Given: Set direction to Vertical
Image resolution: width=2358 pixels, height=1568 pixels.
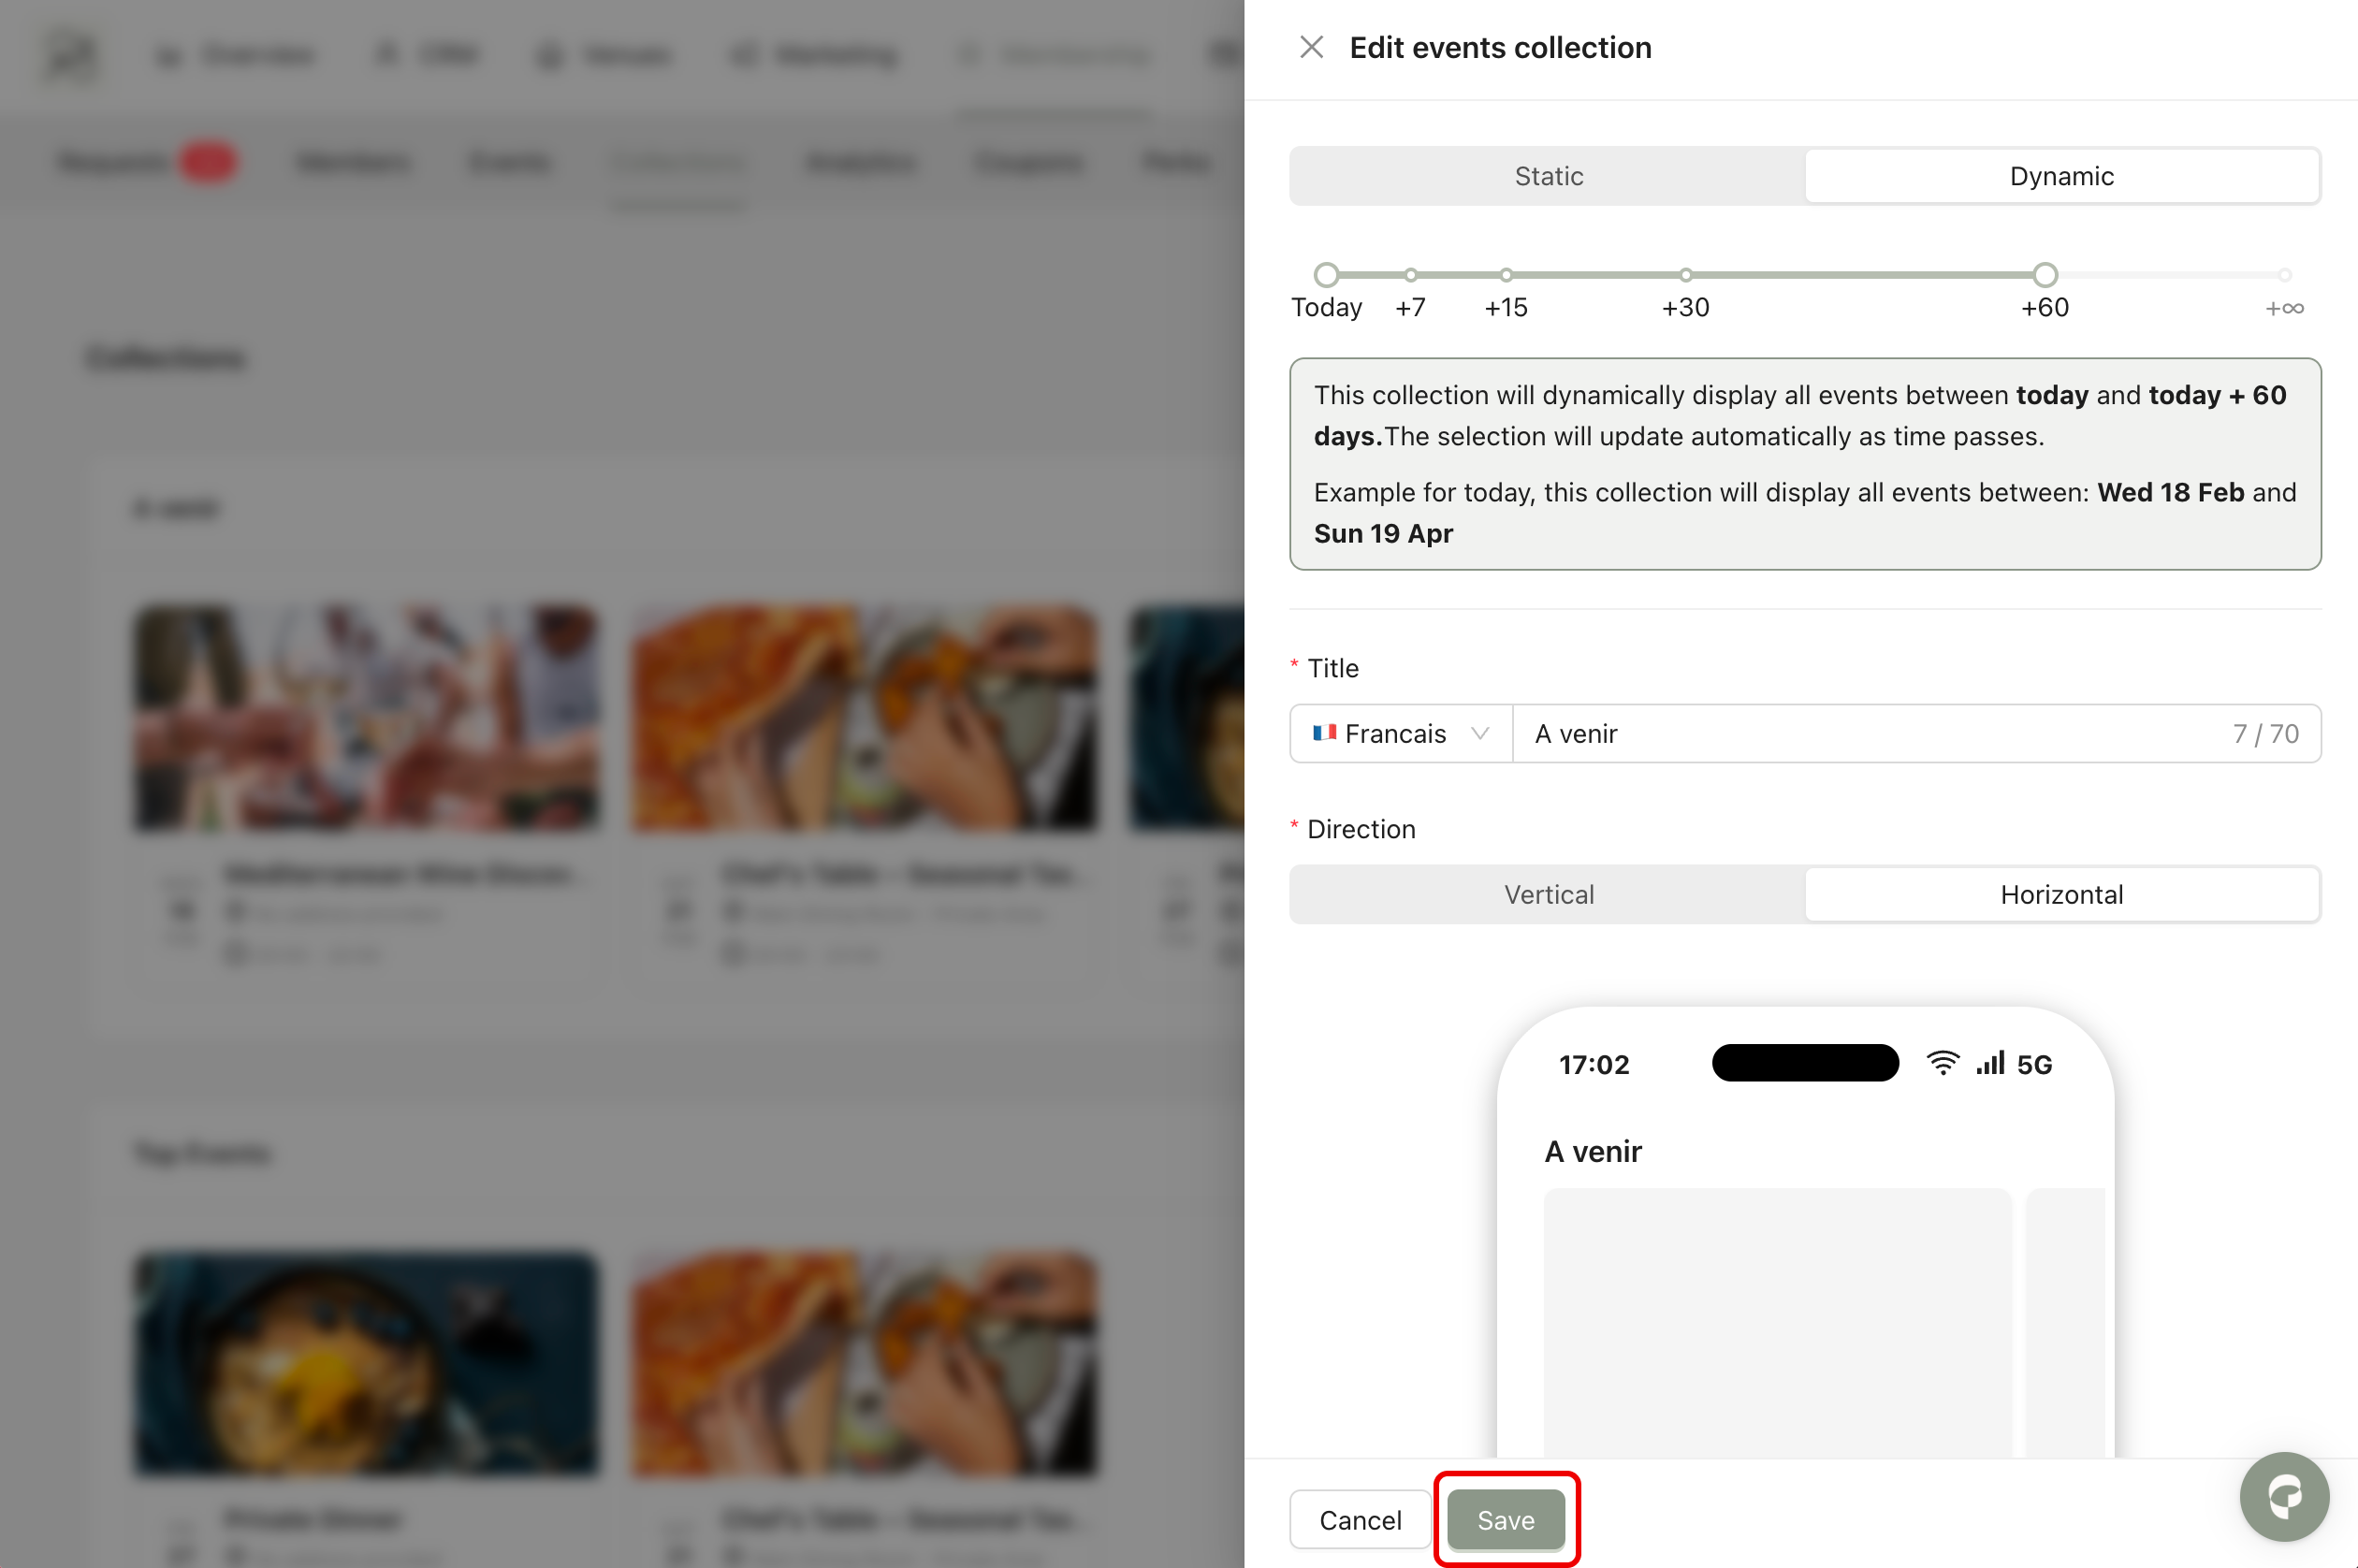Looking at the screenshot, I should pos(1547,894).
